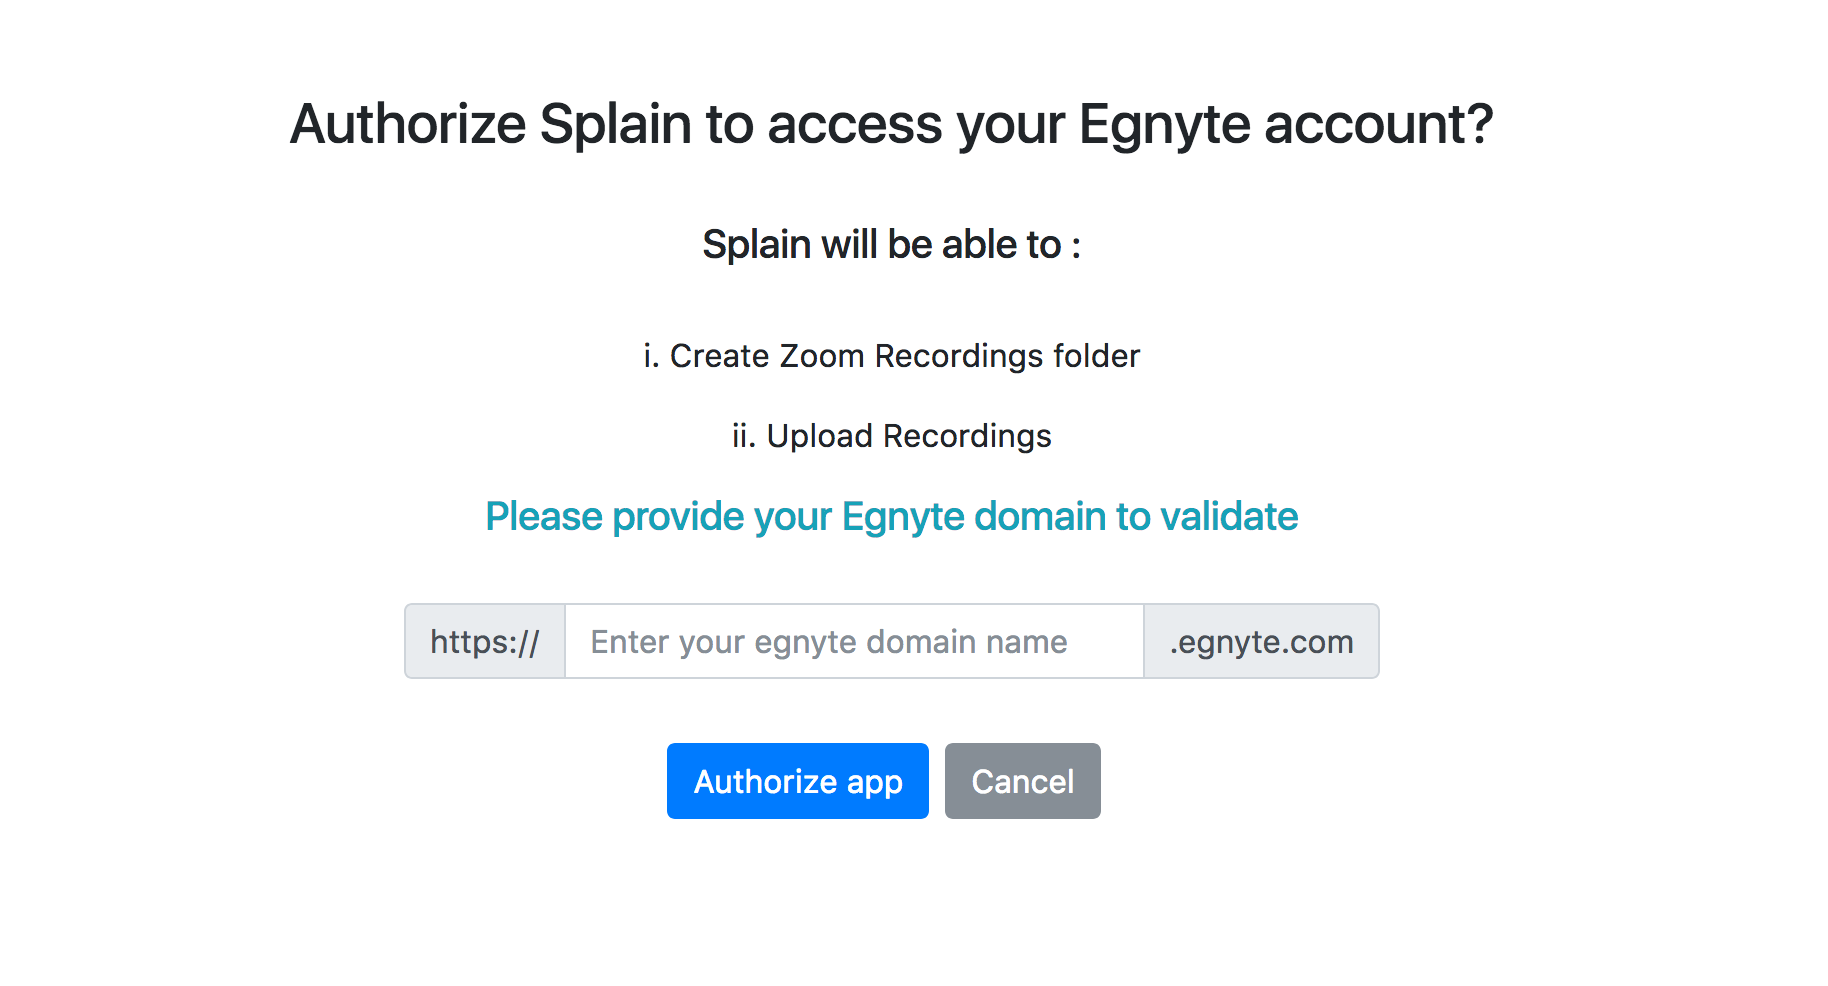
Task: Click the 'ii.' numeral before Upload Recordings
Action: click(x=743, y=436)
